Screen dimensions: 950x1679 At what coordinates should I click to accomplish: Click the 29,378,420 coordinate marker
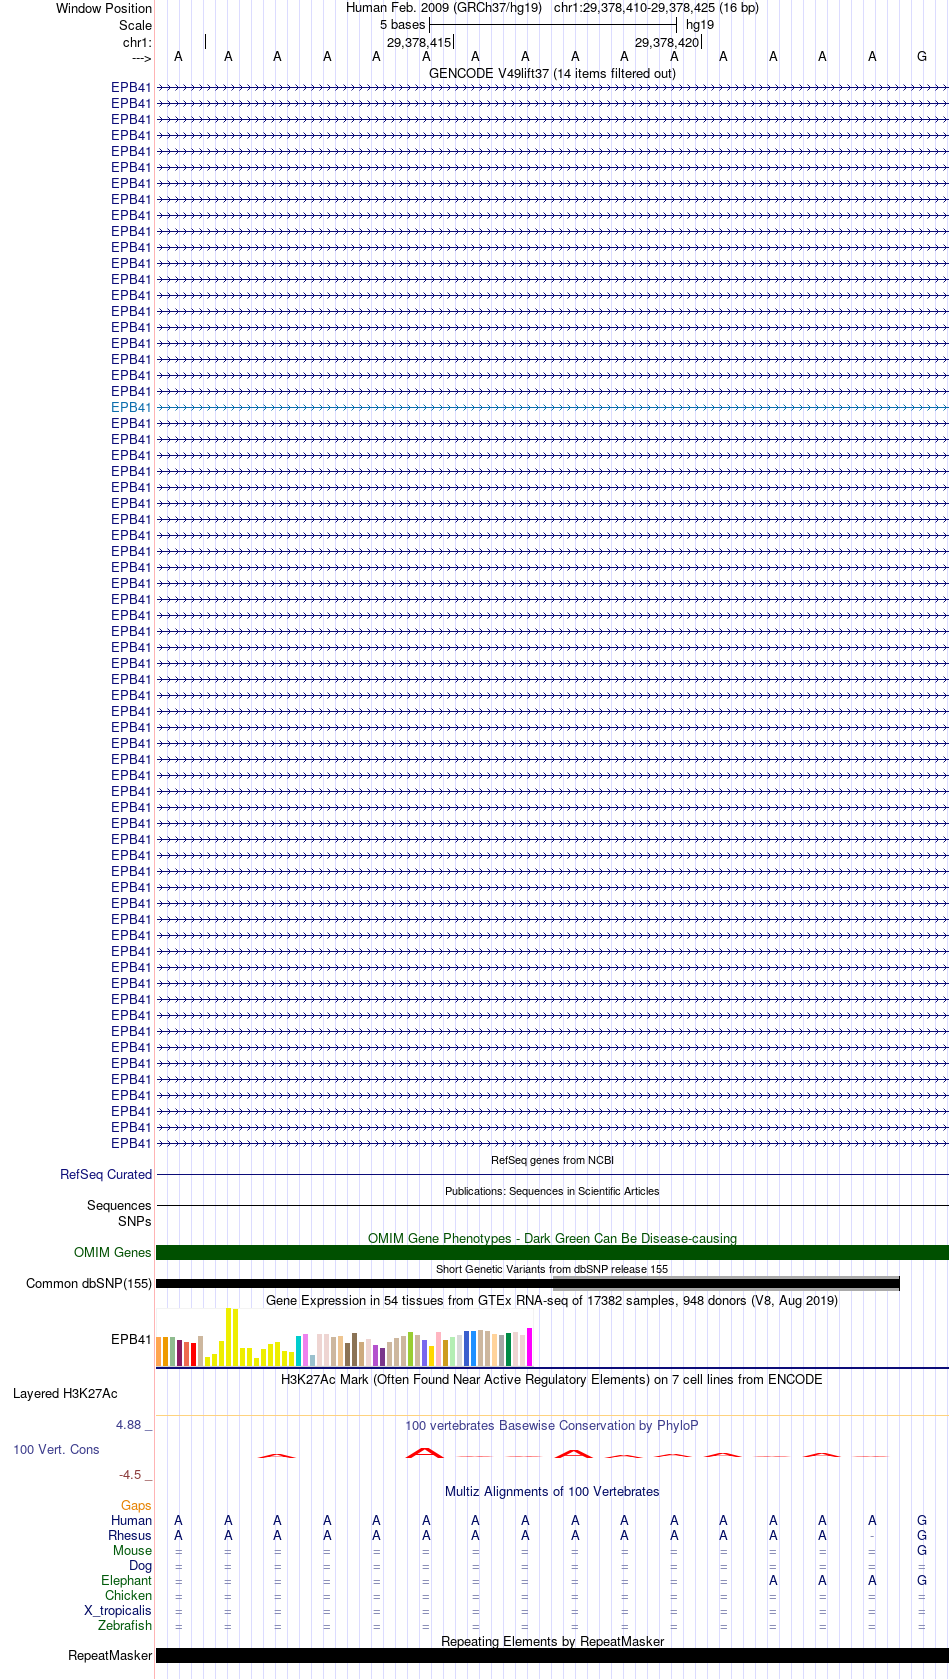click(x=667, y=42)
